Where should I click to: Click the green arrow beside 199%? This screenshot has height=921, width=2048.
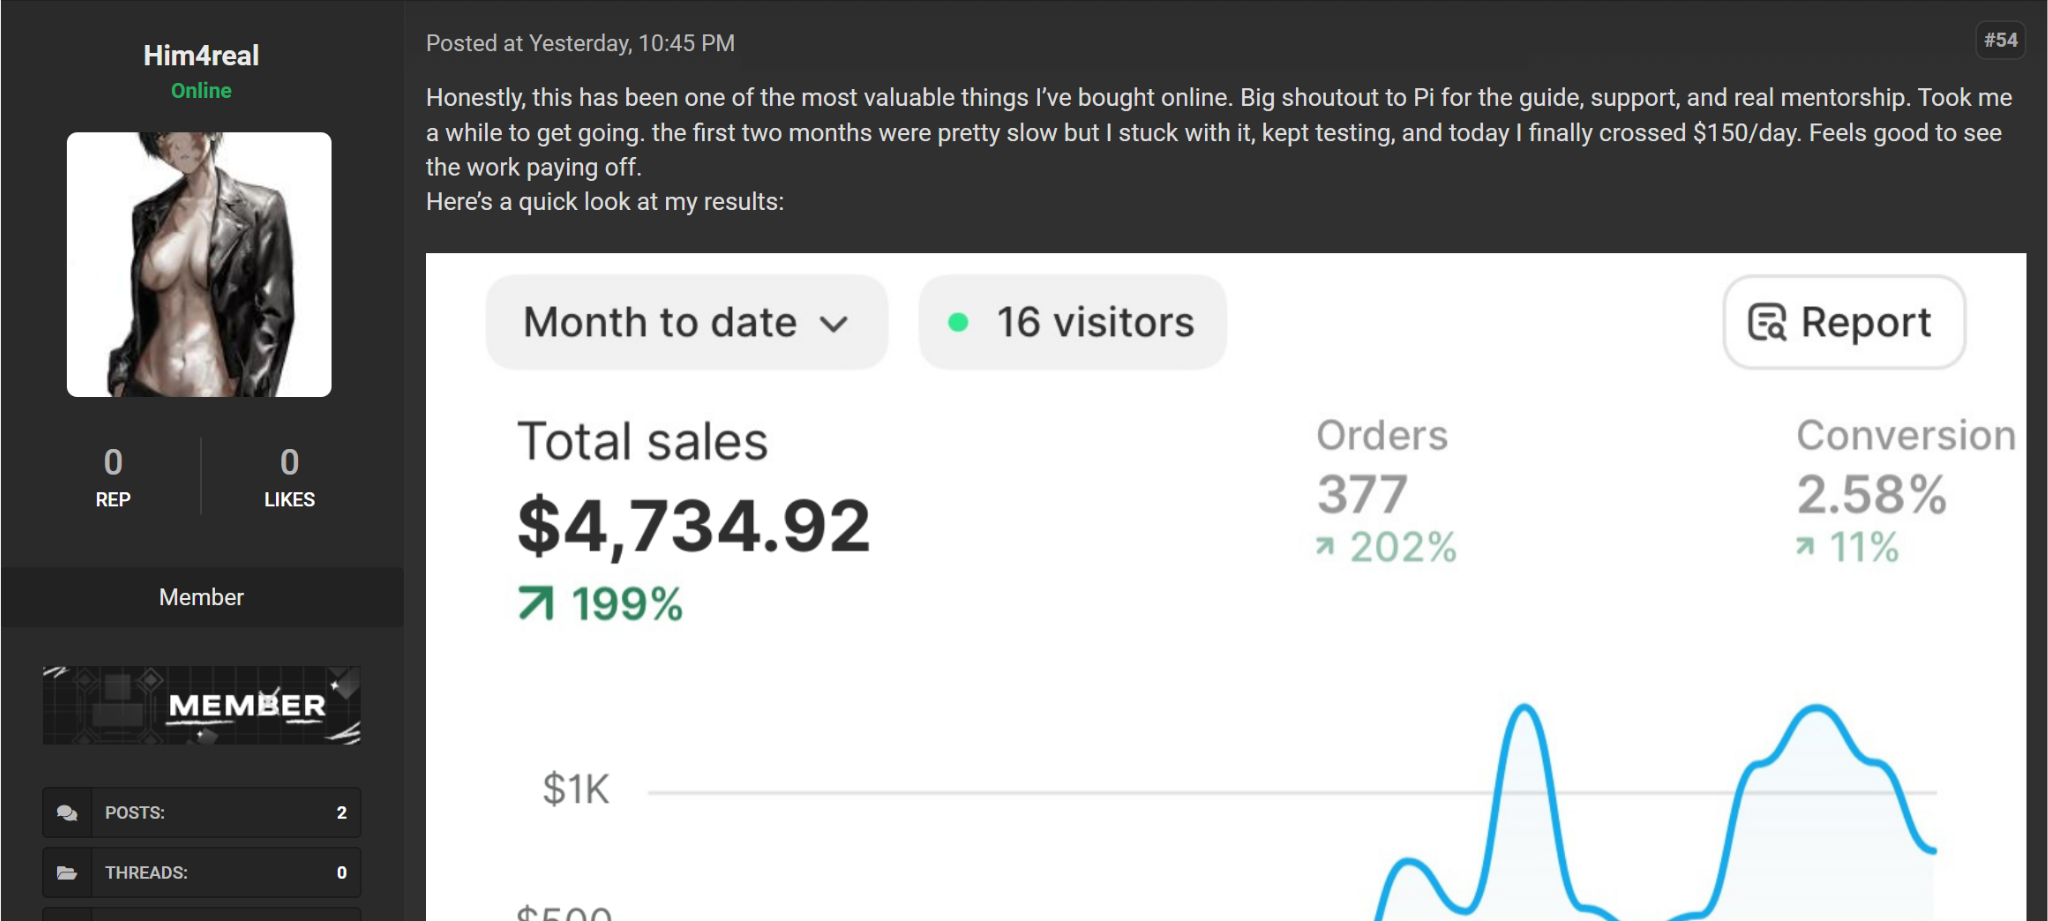pyautogui.click(x=536, y=604)
